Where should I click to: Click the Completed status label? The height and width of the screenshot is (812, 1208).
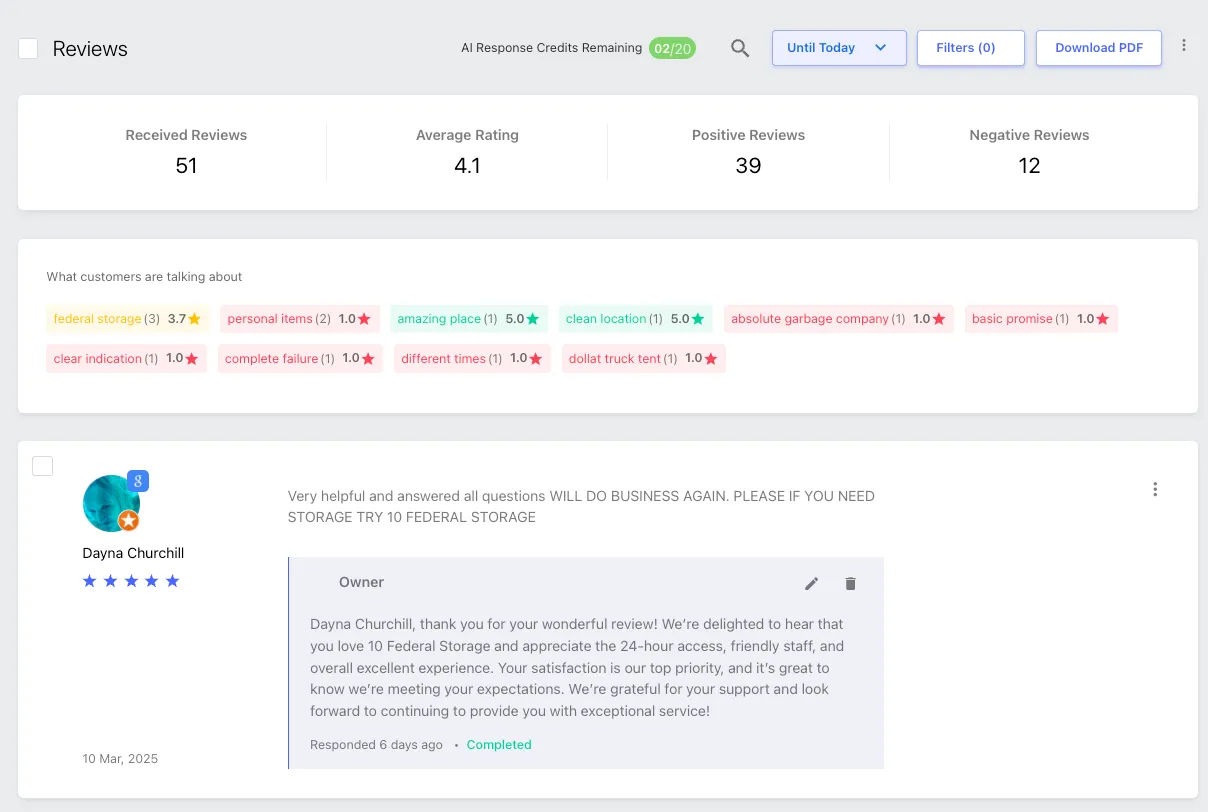pos(499,745)
